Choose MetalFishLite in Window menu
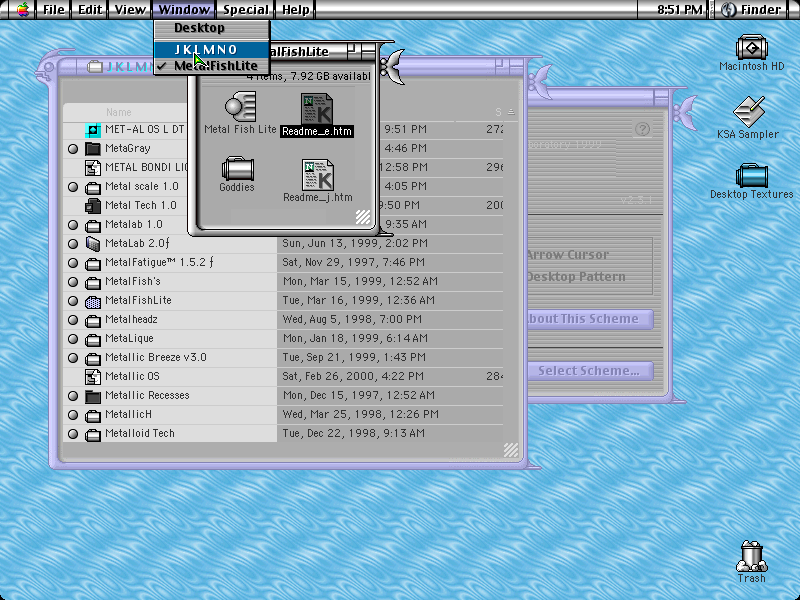The image size is (800, 600). point(212,66)
